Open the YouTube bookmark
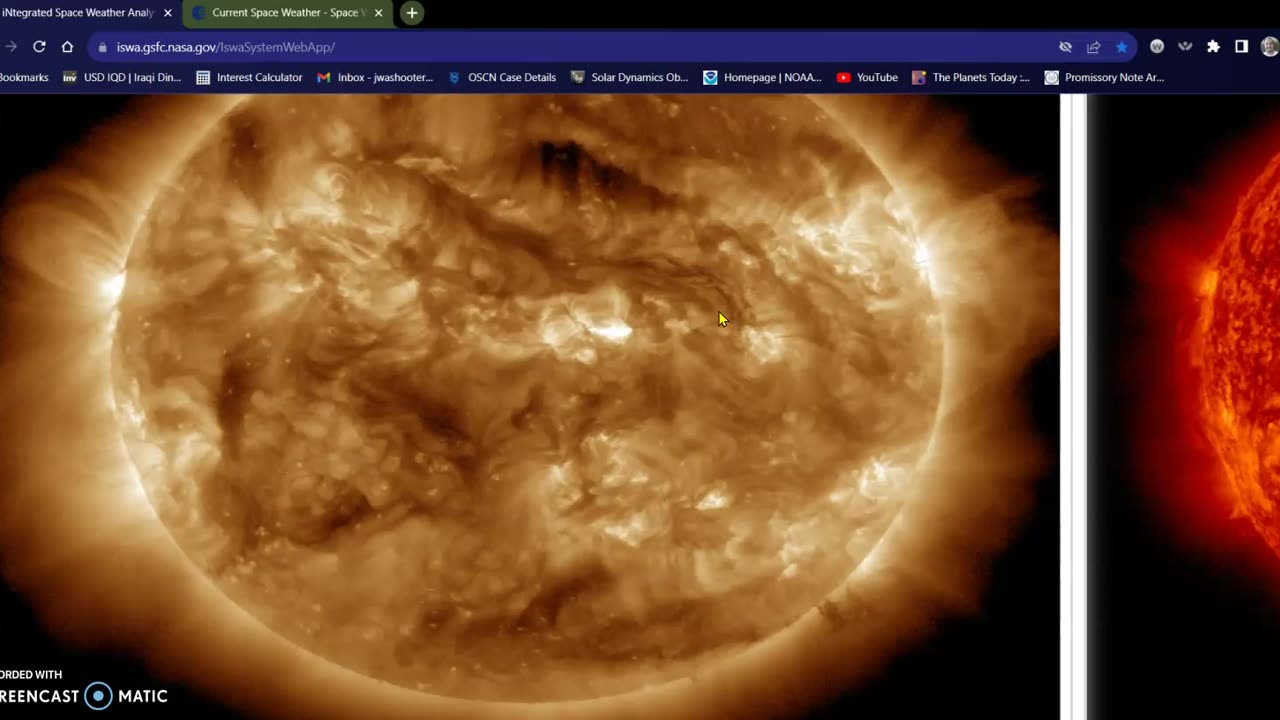The height and width of the screenshot is (720, 1280). point(867,77)
